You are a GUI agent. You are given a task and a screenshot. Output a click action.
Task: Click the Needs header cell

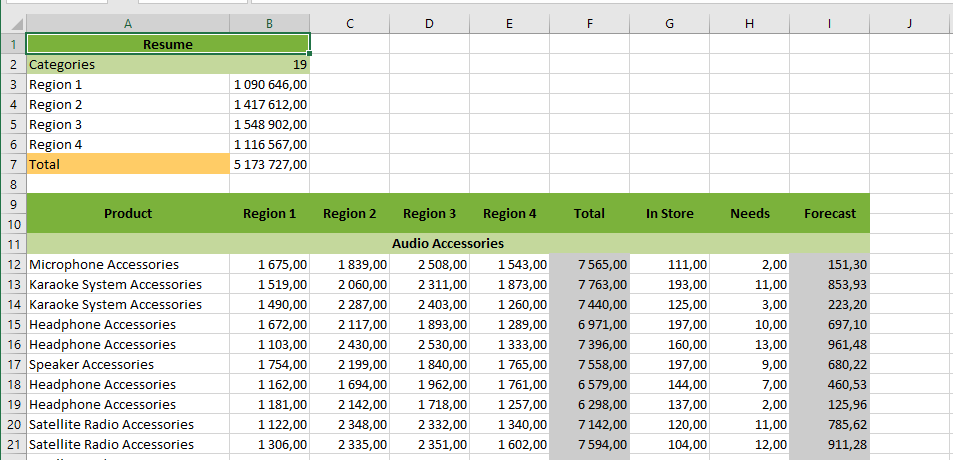coord(749,213)
